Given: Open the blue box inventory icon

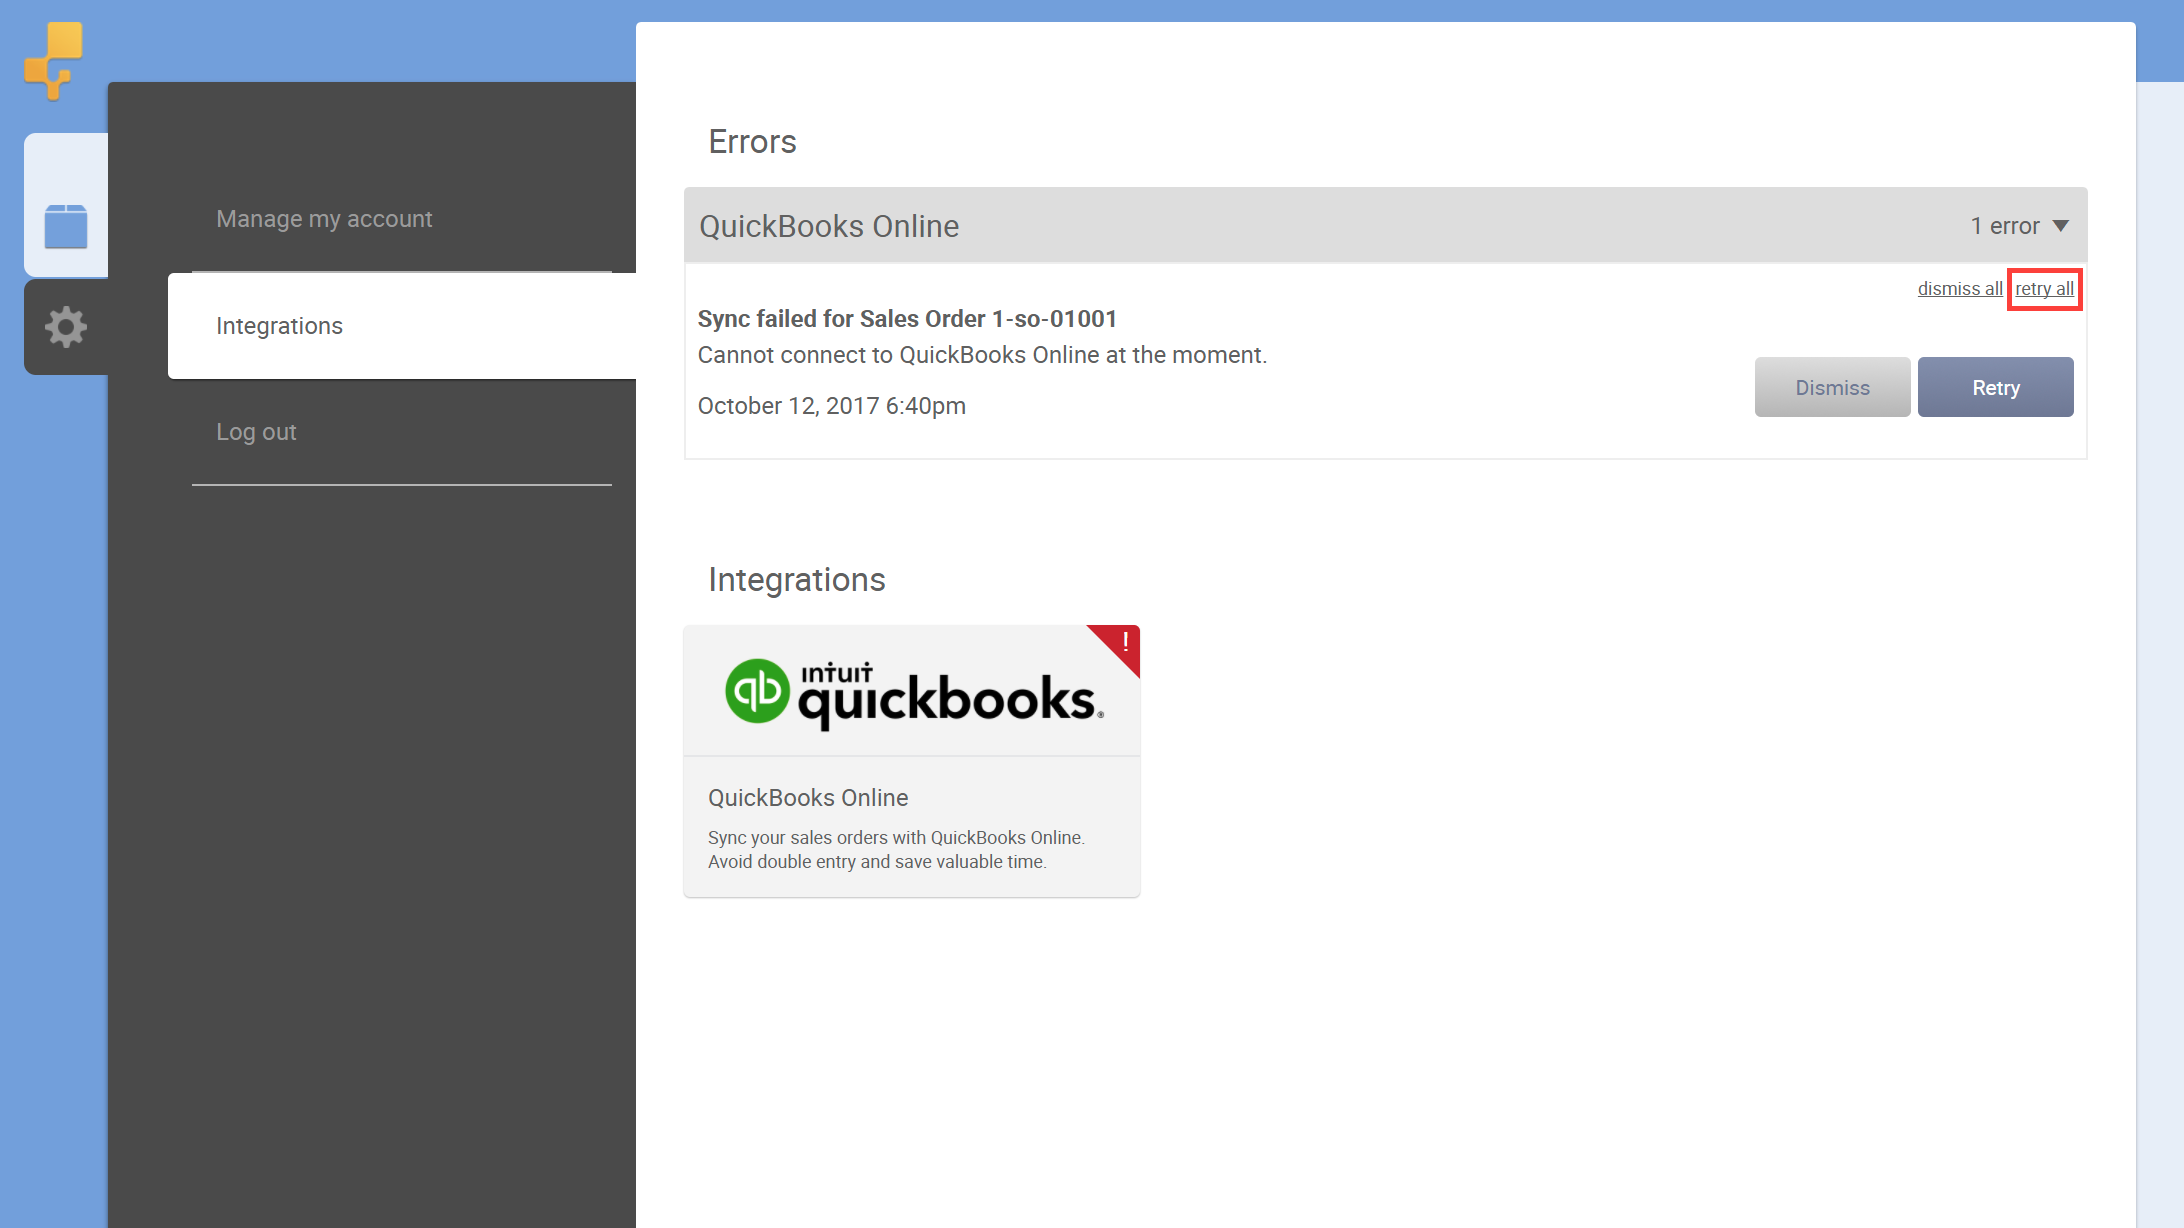Looking at the screenshot, I should (x=66, y=226).
